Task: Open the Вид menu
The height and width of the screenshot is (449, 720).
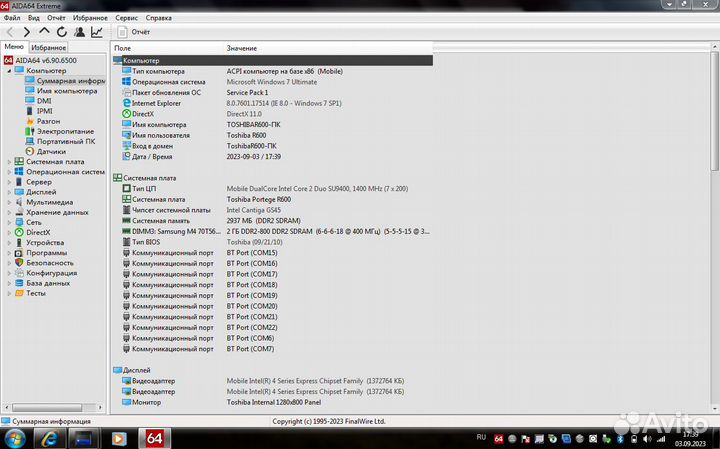Action: click(34, 18)
